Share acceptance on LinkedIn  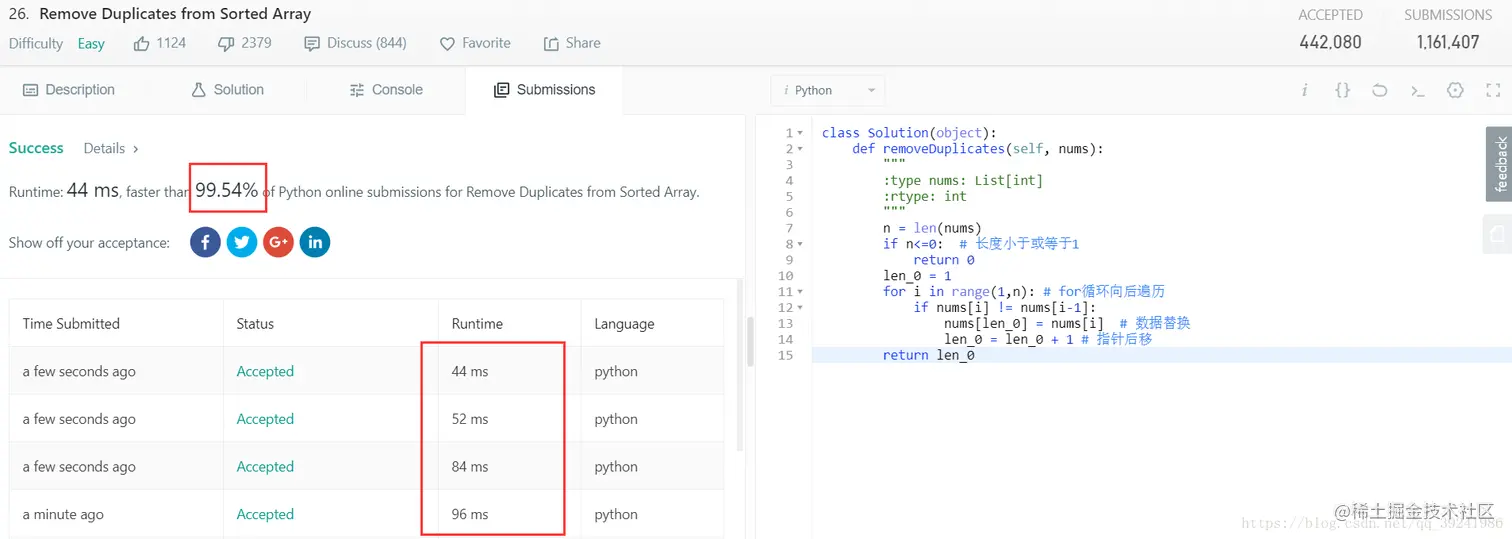[x=315, y=242]
